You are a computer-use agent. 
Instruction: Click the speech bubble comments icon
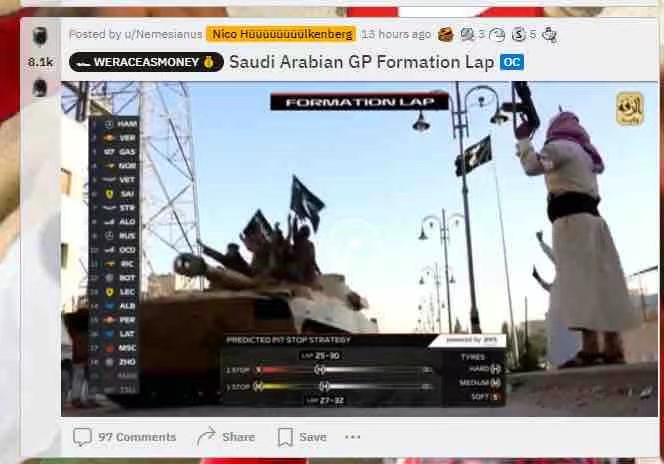(82, 437)
